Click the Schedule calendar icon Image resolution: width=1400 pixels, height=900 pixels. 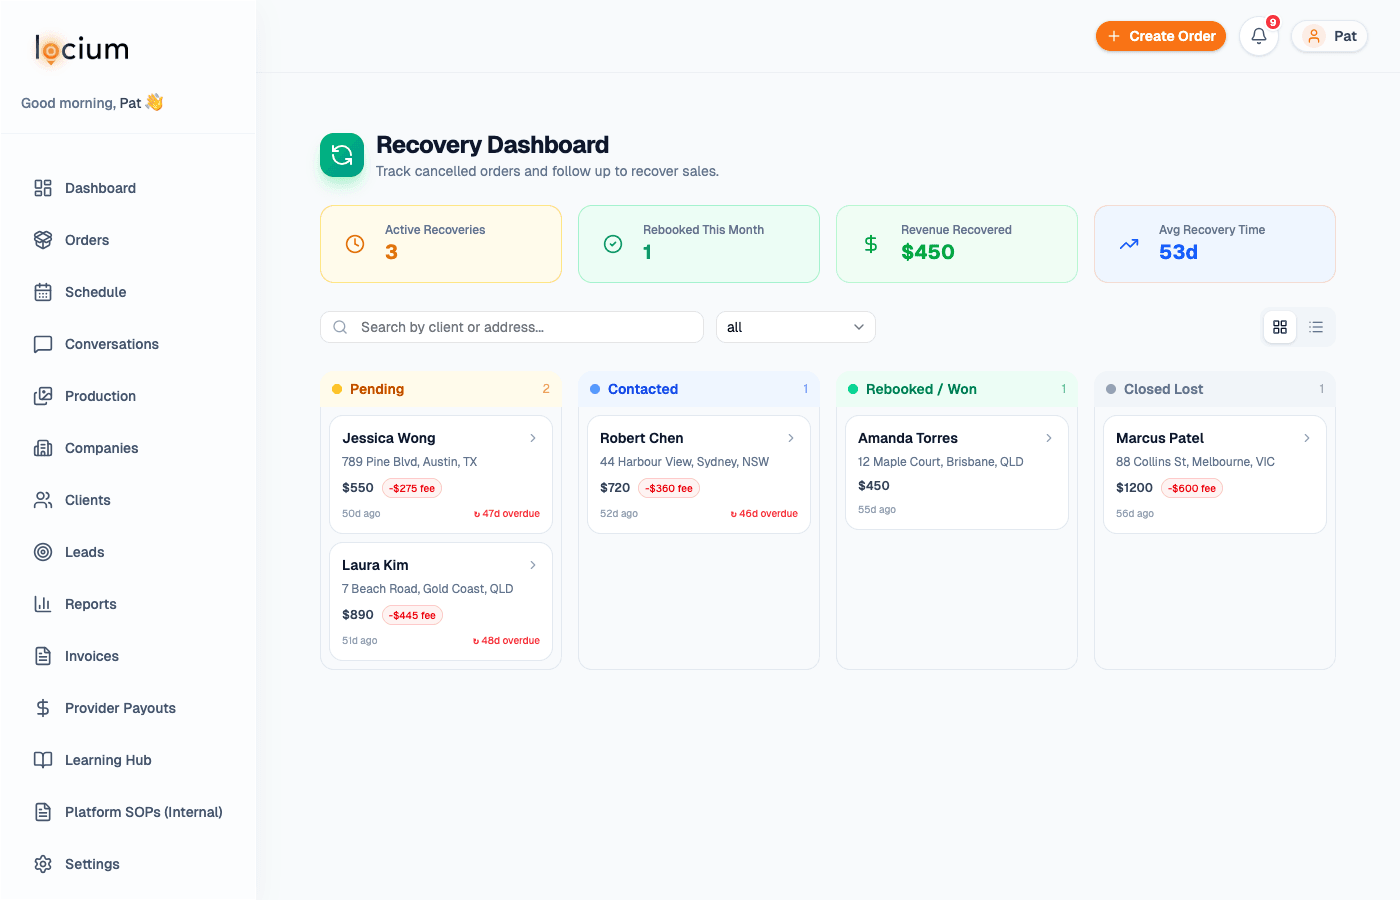43,292
